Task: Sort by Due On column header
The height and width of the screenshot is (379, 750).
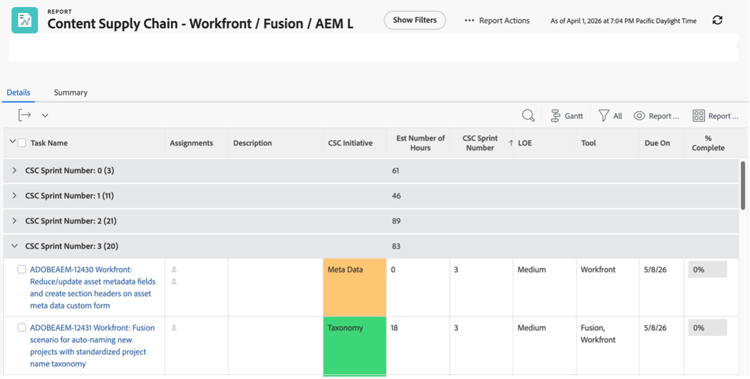Action: pos(657,143)
